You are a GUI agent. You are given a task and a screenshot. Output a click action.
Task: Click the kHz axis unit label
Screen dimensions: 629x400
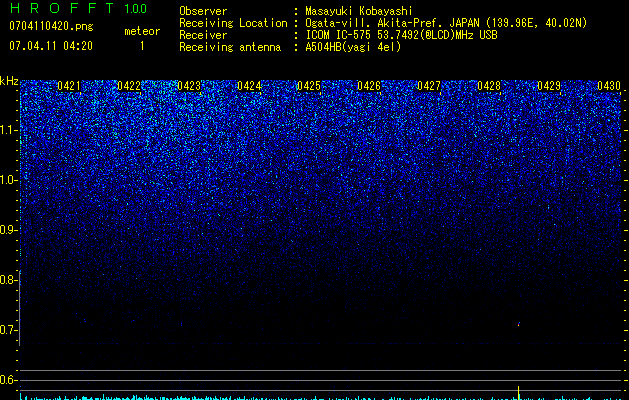pos(9,81)
